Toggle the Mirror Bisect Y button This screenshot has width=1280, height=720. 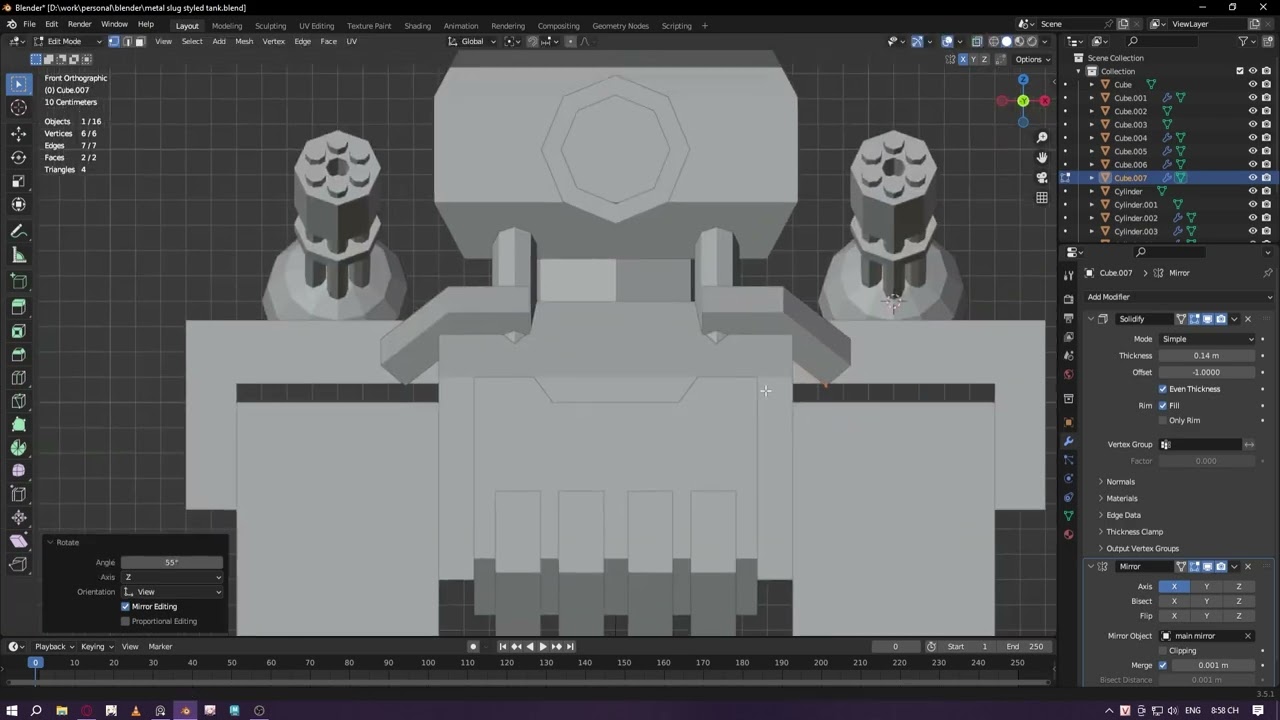[1206, 601]
